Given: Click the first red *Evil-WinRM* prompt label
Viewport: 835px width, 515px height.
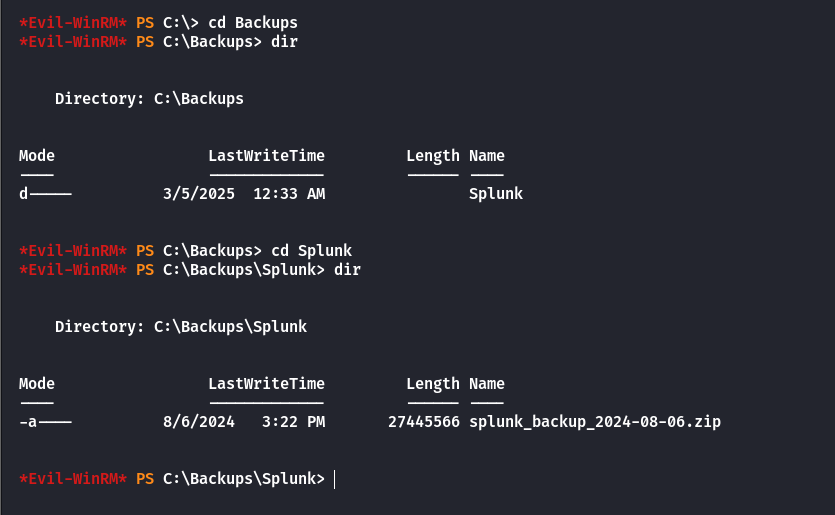Looking at the screenshot, I should pos(73,23).
